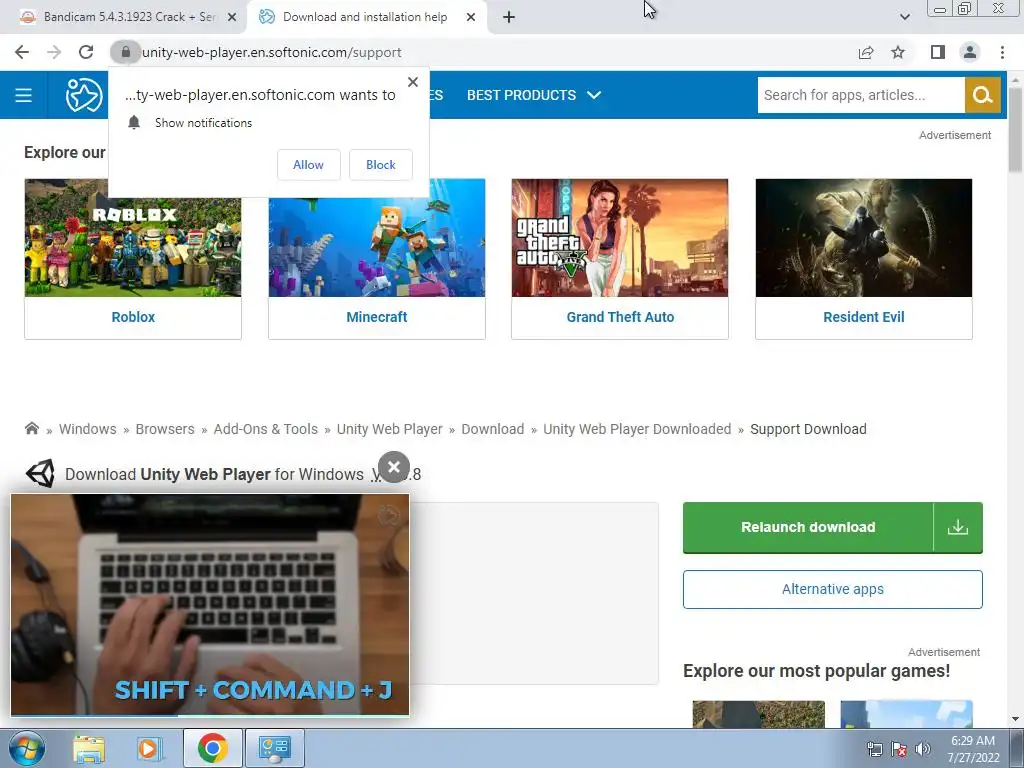
Task: Expand the BEST PRODUCTS dropdown
Action: point(534,95)
